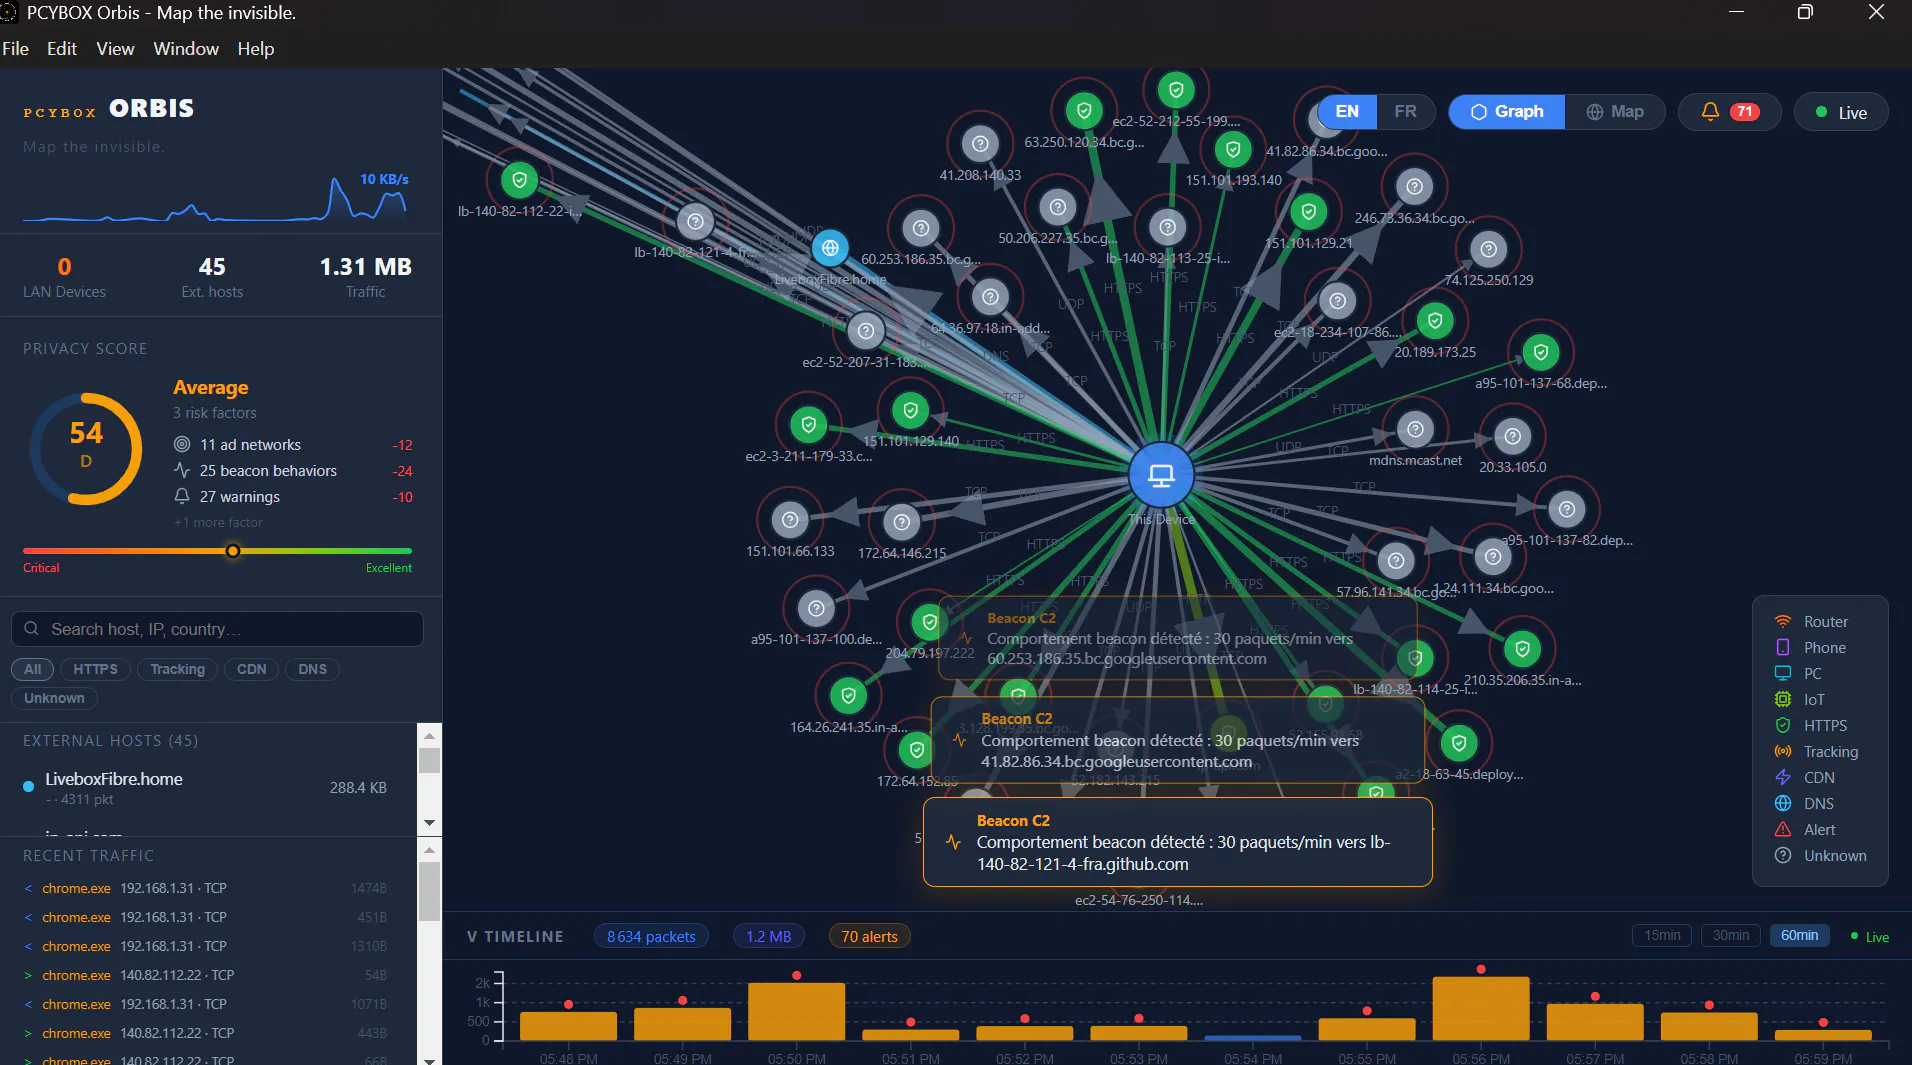
Task: Select the 20.33.105.0 unknown node
Action: click(x=1512, y=436)
